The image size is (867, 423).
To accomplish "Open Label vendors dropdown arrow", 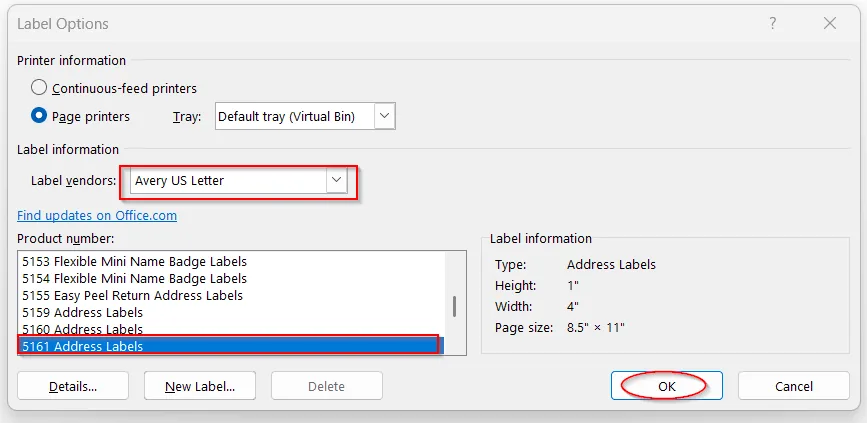I will (336, 180).
